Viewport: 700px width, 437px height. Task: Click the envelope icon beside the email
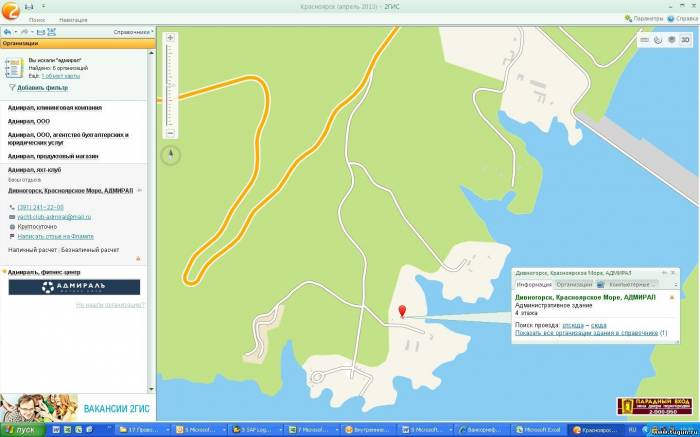tap(12, 217)
